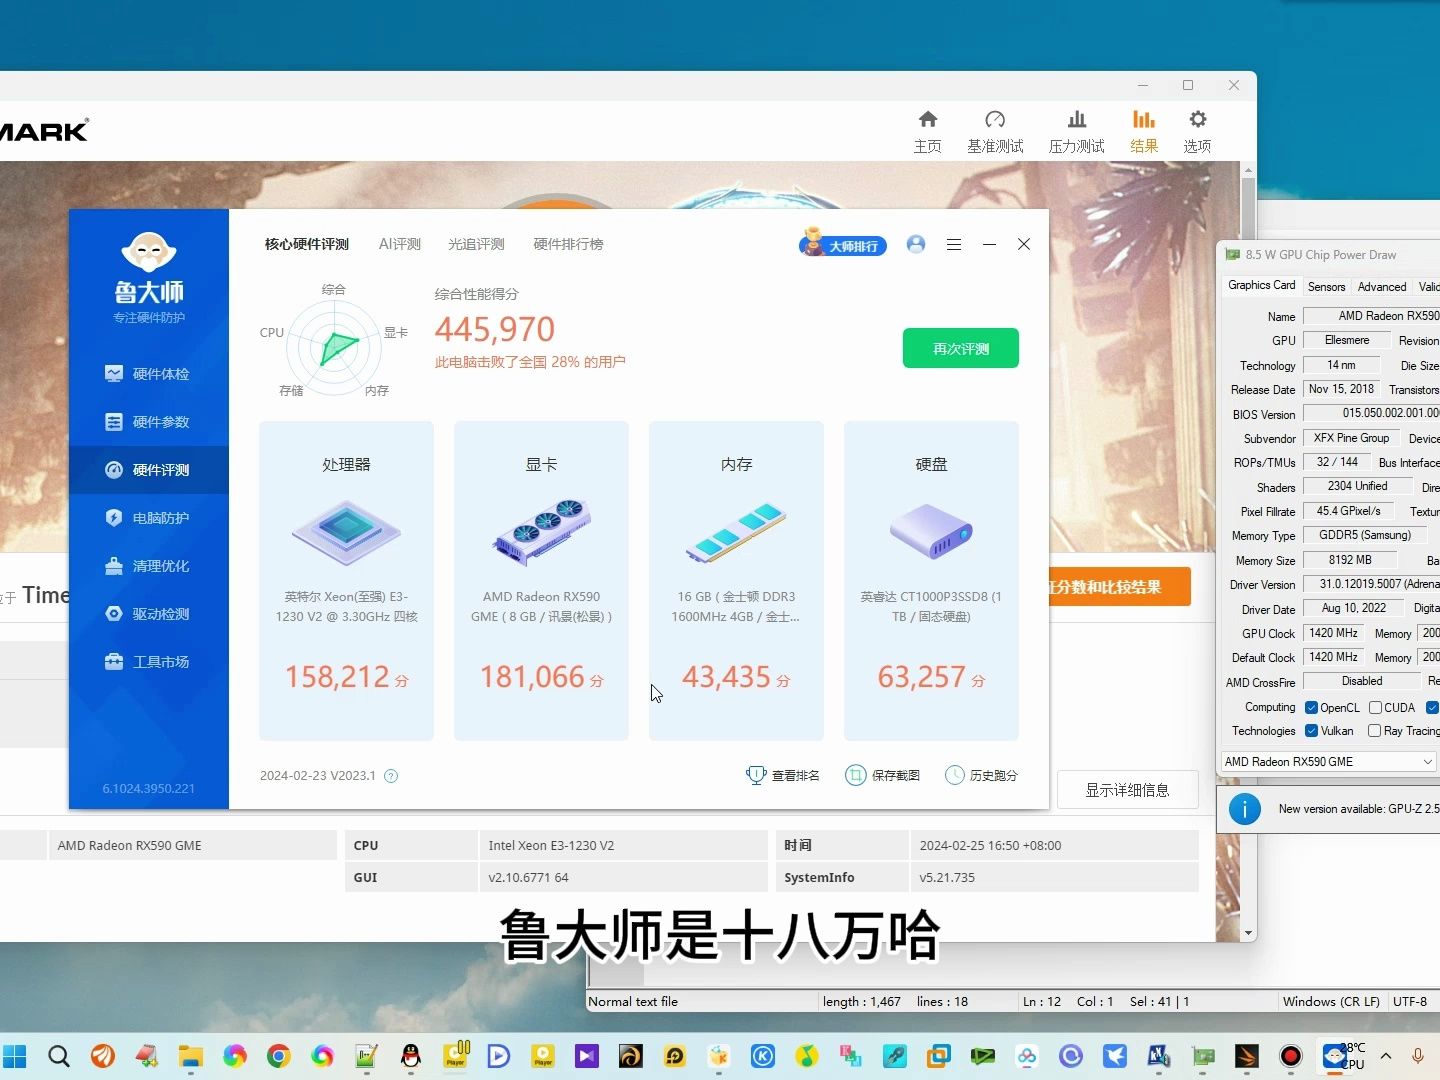
Task: Open 3DMark 基准测试 benchmark icon
Action: tap(994, 120)
